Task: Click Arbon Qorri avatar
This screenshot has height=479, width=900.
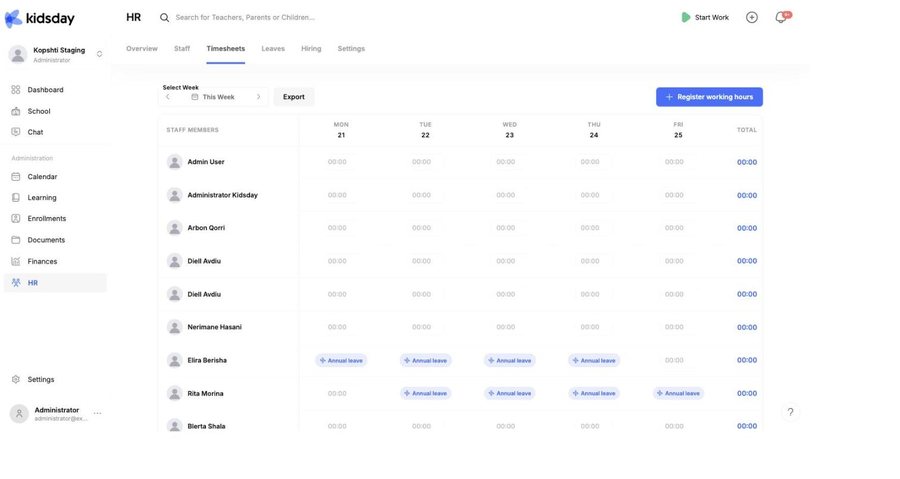Action: [174, 228]
